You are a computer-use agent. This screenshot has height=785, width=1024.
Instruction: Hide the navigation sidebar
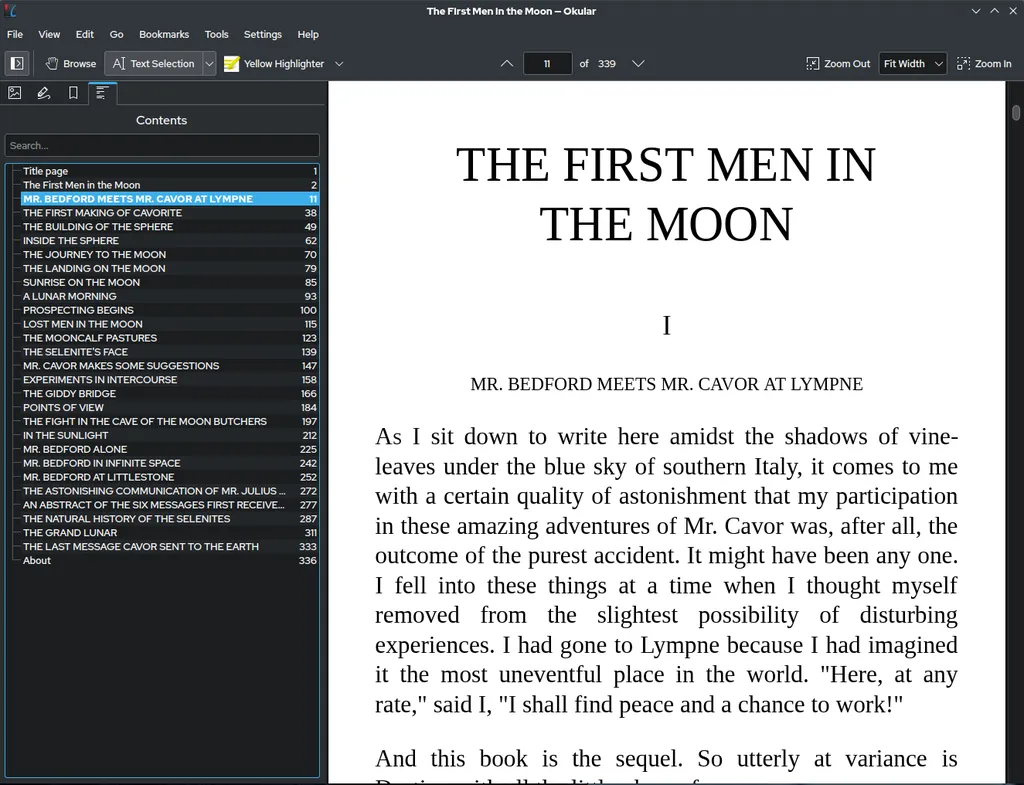pos(17,63)
